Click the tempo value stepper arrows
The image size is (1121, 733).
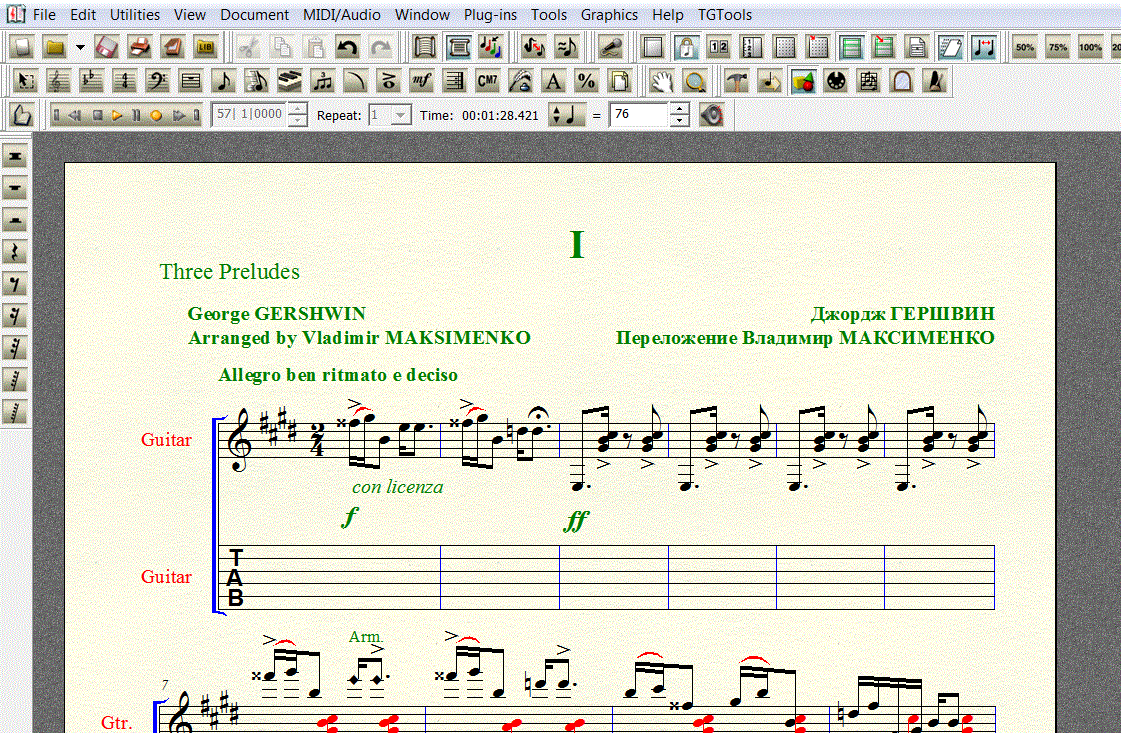coord(681,114)
